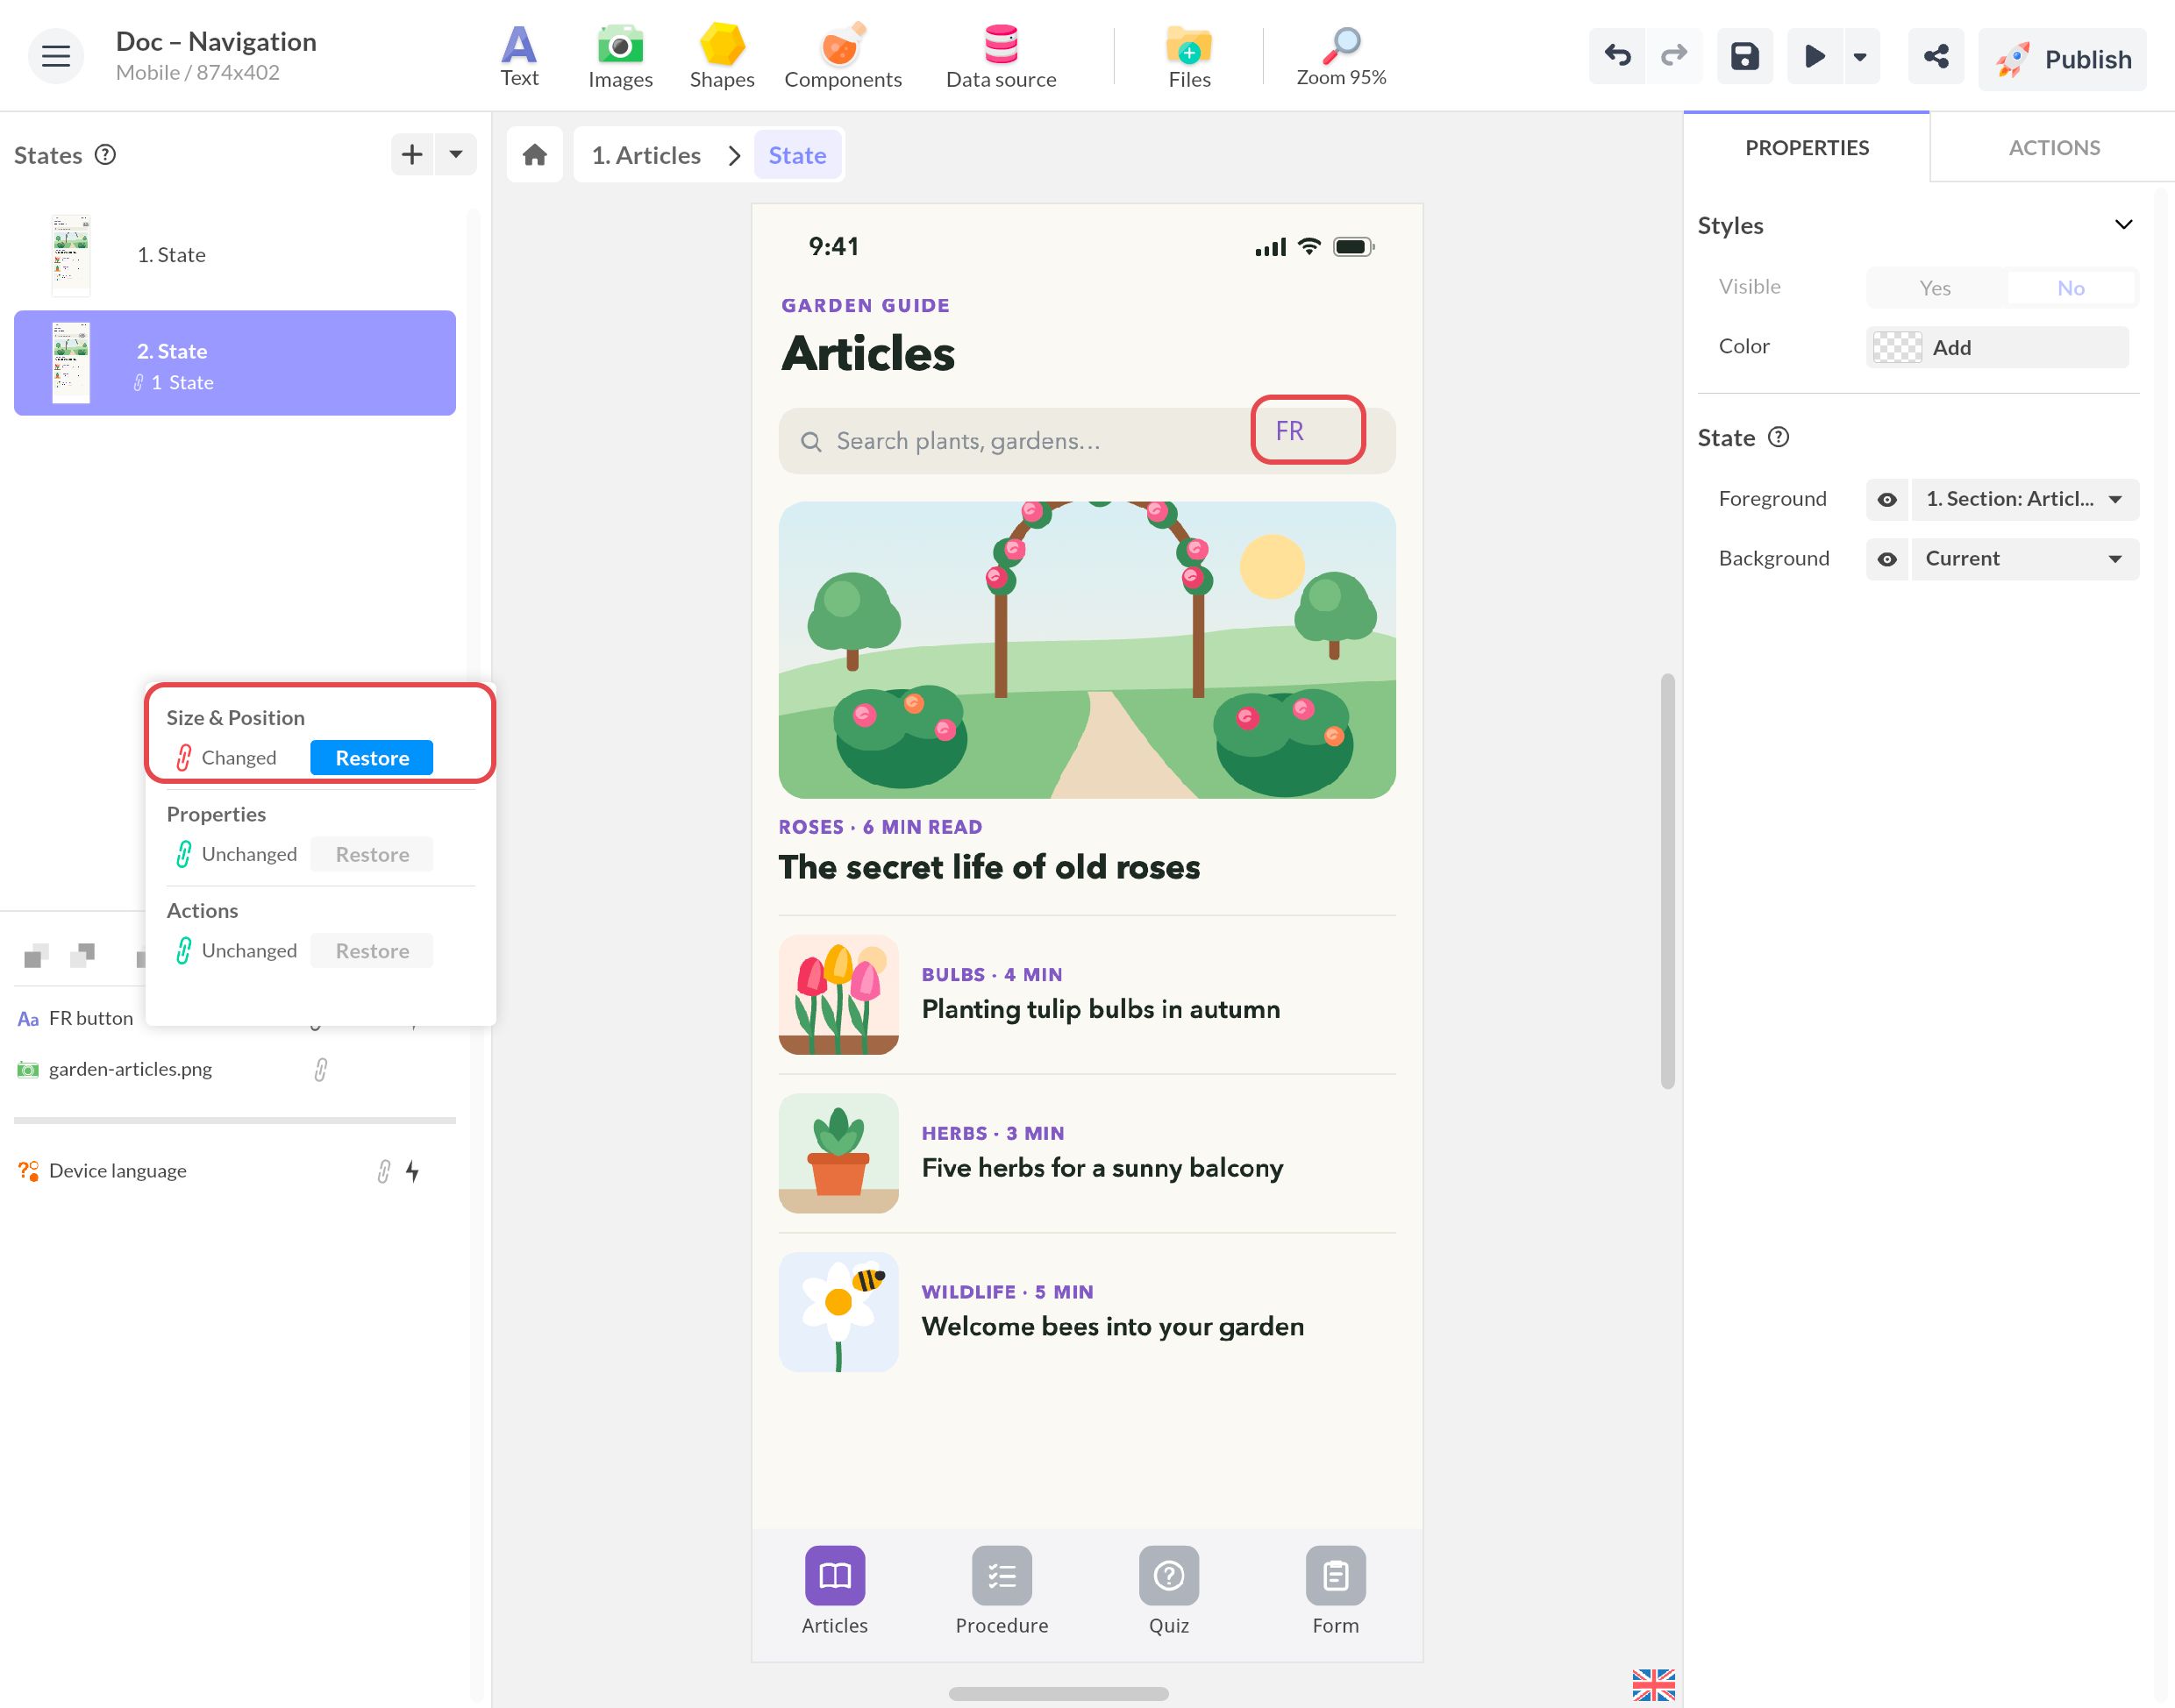Undo the last action
The width and height of the screenshot is (2175, 1708).
point(1617,57)
